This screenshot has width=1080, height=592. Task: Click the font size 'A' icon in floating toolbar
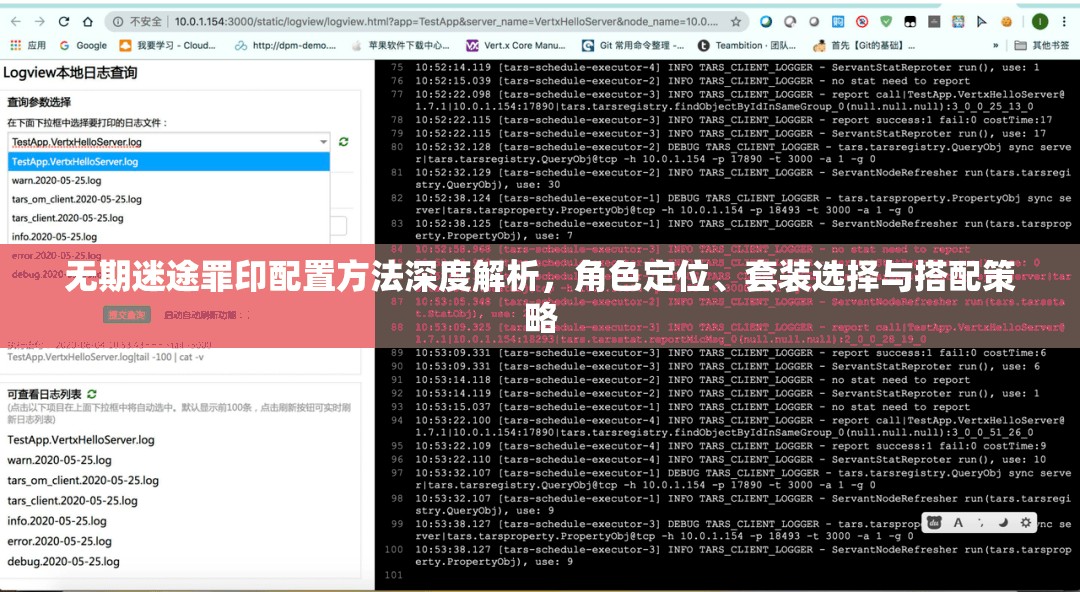click(x=958, y=522)
